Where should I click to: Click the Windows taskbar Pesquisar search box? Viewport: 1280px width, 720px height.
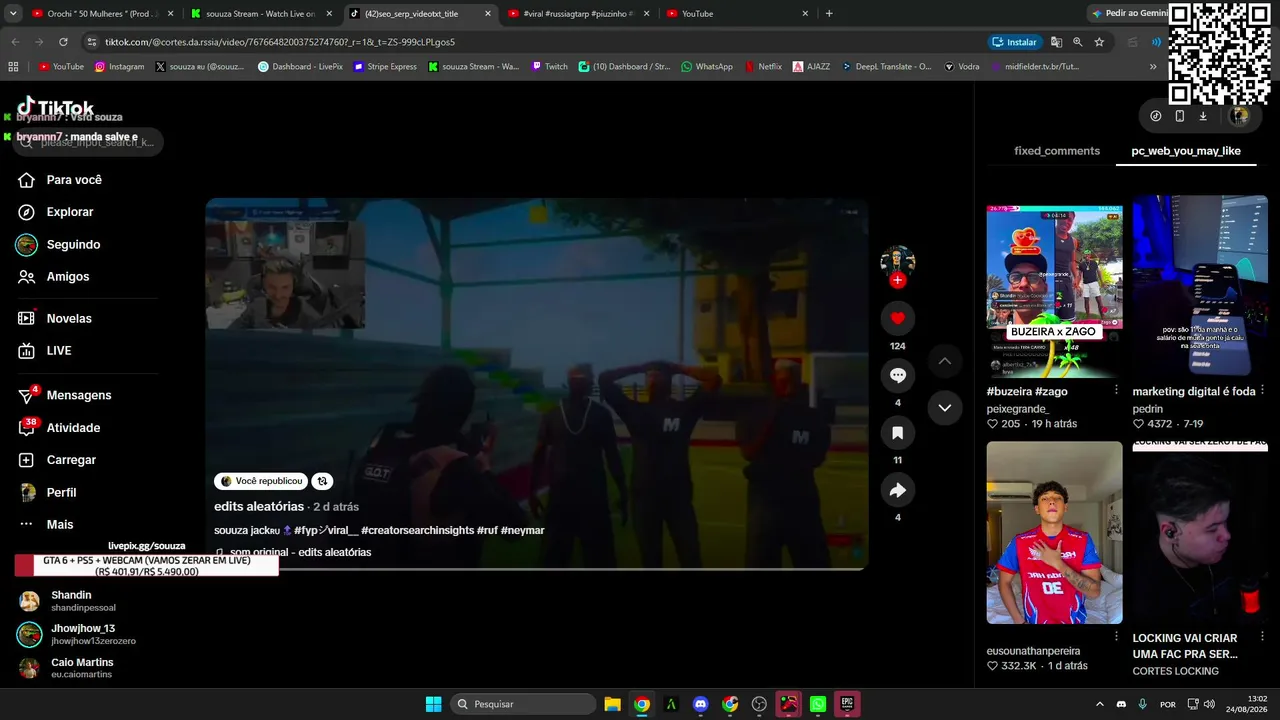(x=523, y=704)
